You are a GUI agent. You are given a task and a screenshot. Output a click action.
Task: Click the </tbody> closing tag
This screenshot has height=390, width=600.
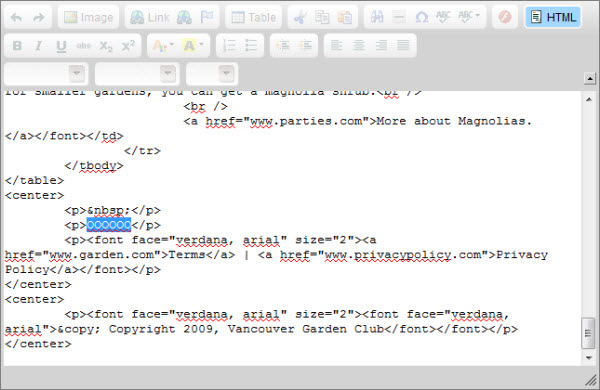click(x=94, y=166)
